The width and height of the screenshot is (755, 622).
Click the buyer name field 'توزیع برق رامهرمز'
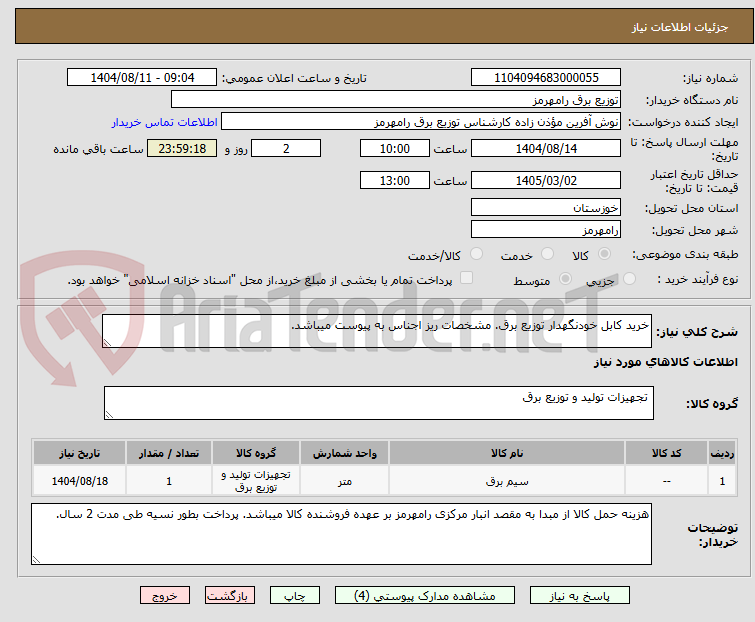click(x=396, y=100)
